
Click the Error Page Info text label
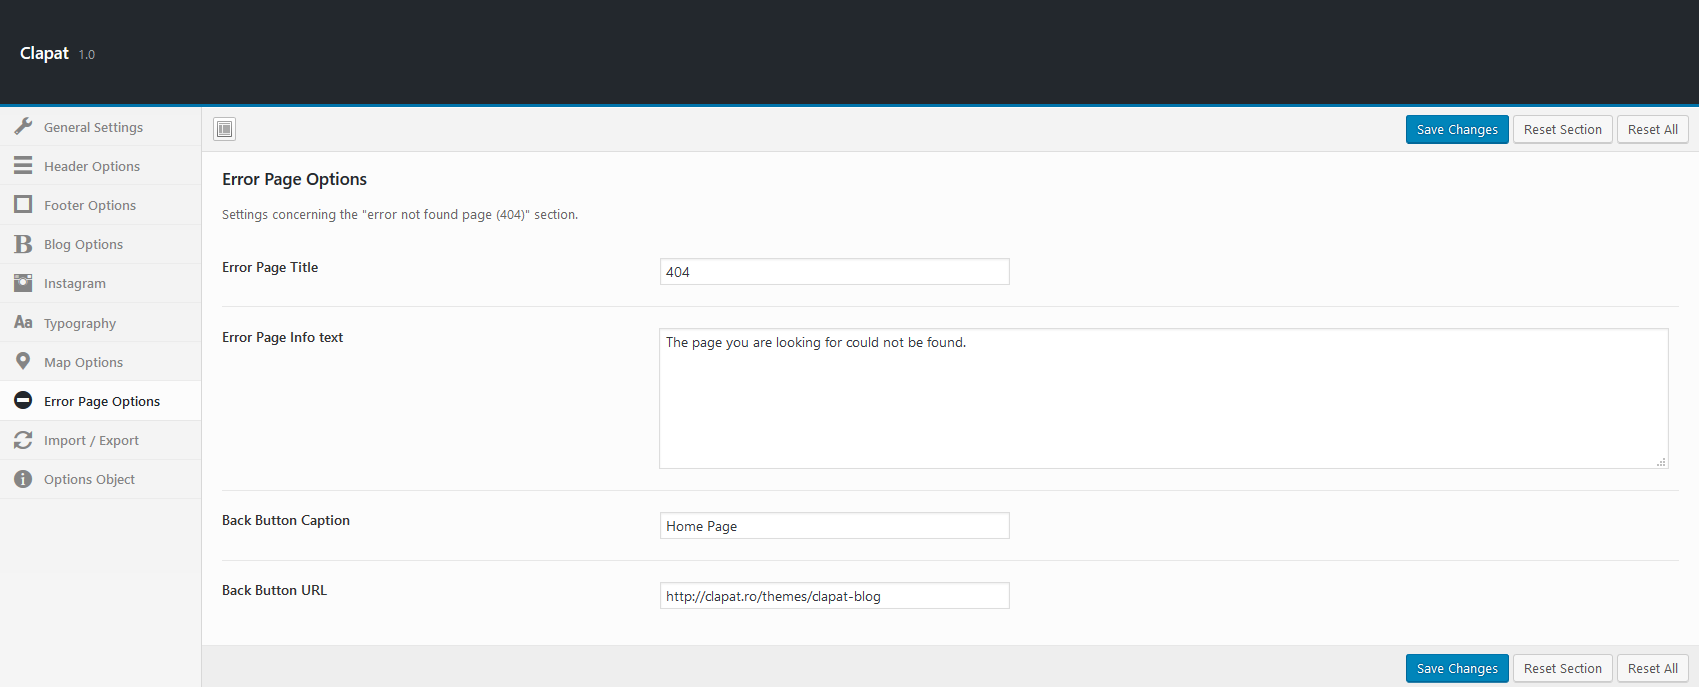pos(282,337)
